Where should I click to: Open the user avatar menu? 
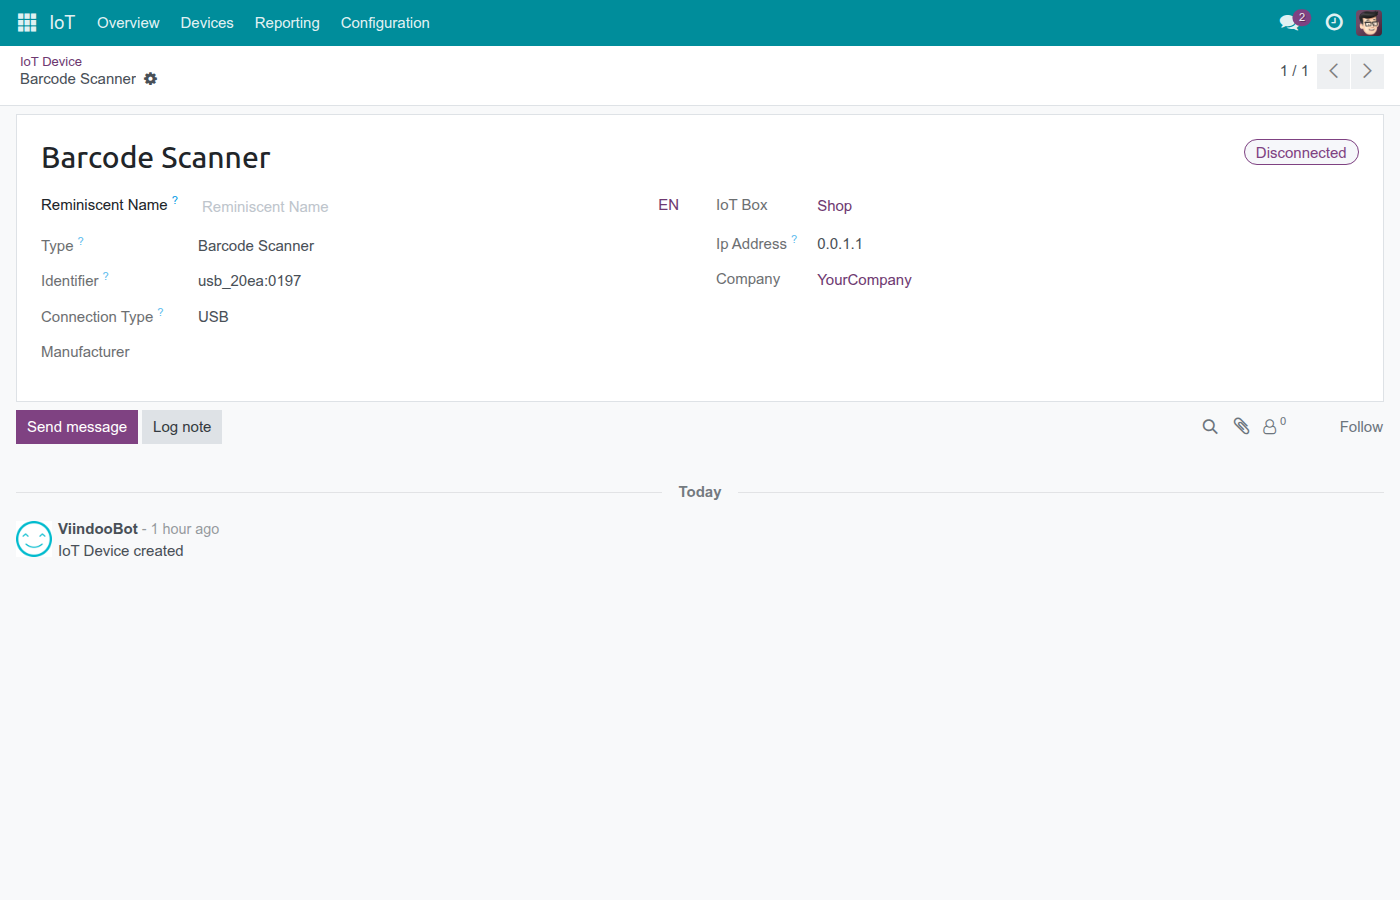[x=1369, y=22]
